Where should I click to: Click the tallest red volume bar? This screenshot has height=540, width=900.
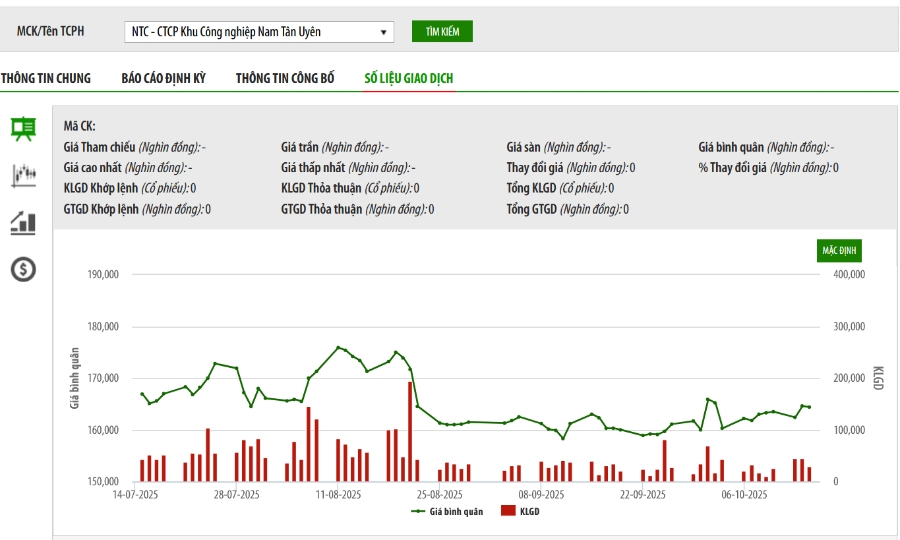[x=410, y=432]
